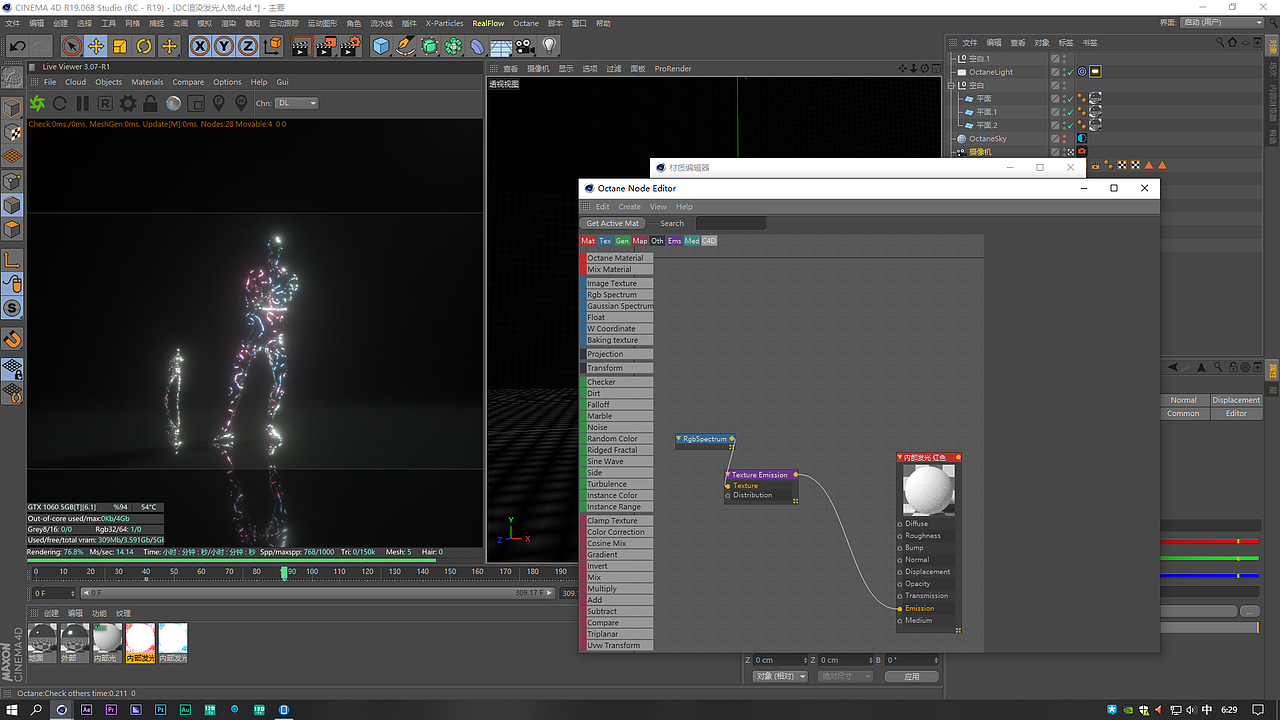1280x720 pixels.
Task: Select the Rotate tool
Action: point(144,46)
